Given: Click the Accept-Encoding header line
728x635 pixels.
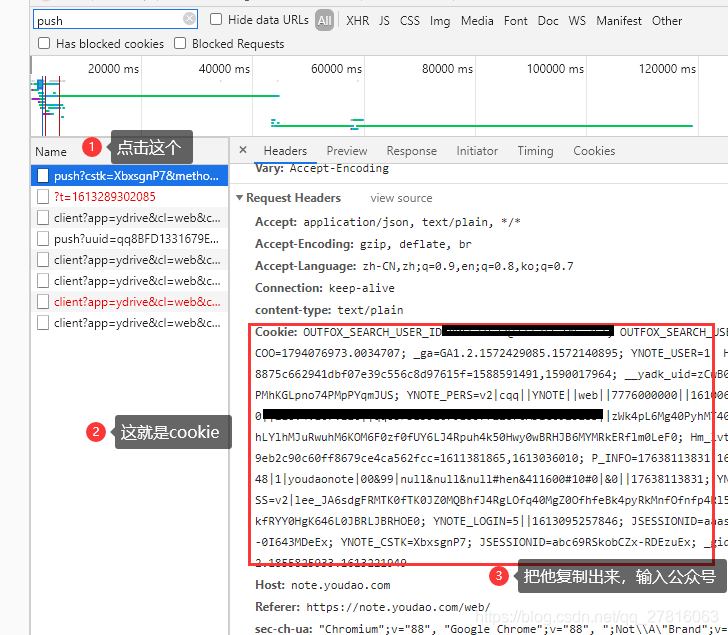Looking at the screenshot, I should pos(363,244).
